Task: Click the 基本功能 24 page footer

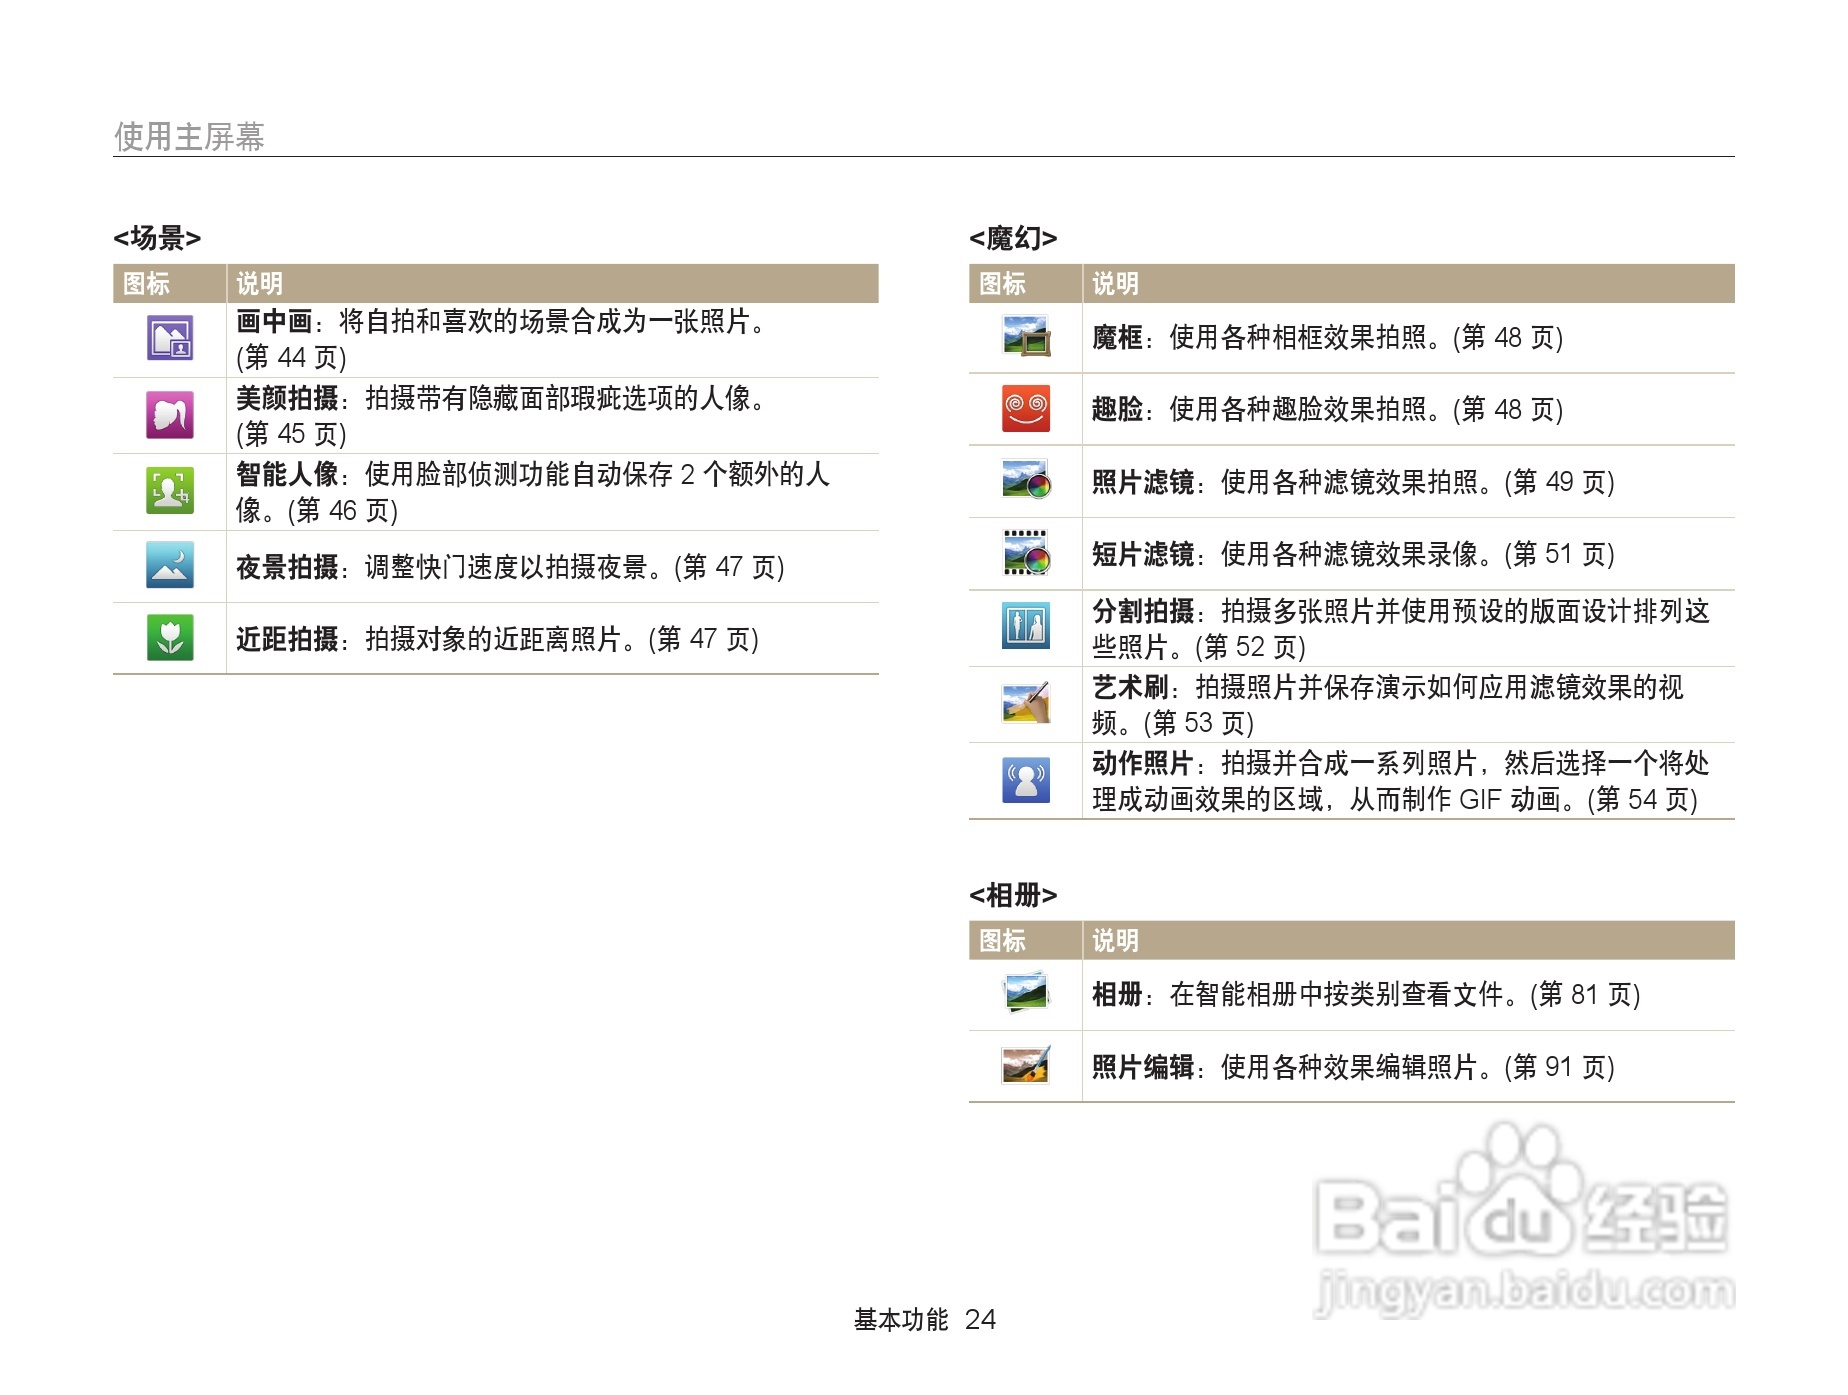Action: [923, 1320]
